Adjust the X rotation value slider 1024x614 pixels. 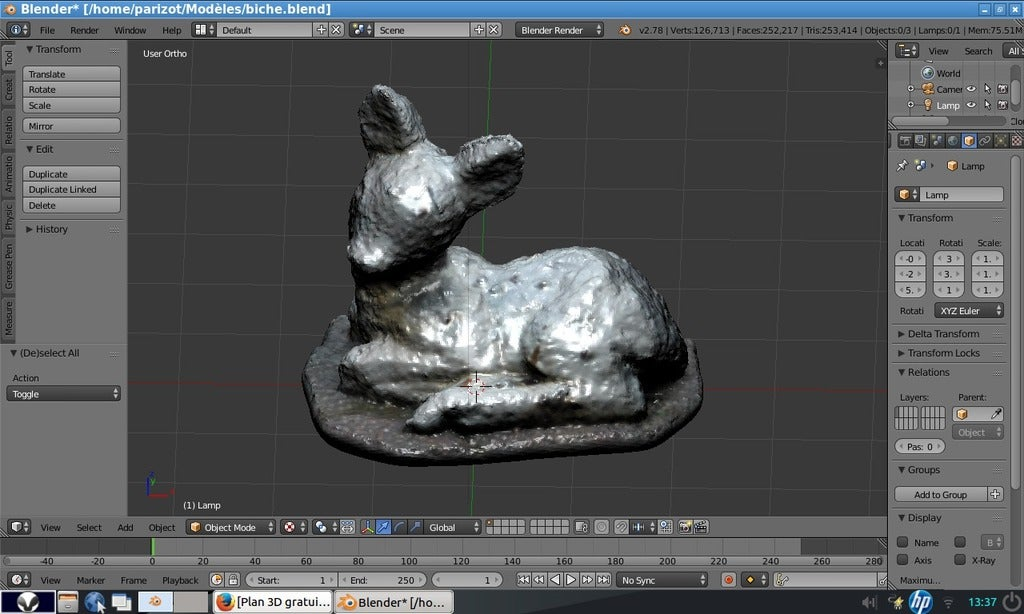(x=951, y=258)
